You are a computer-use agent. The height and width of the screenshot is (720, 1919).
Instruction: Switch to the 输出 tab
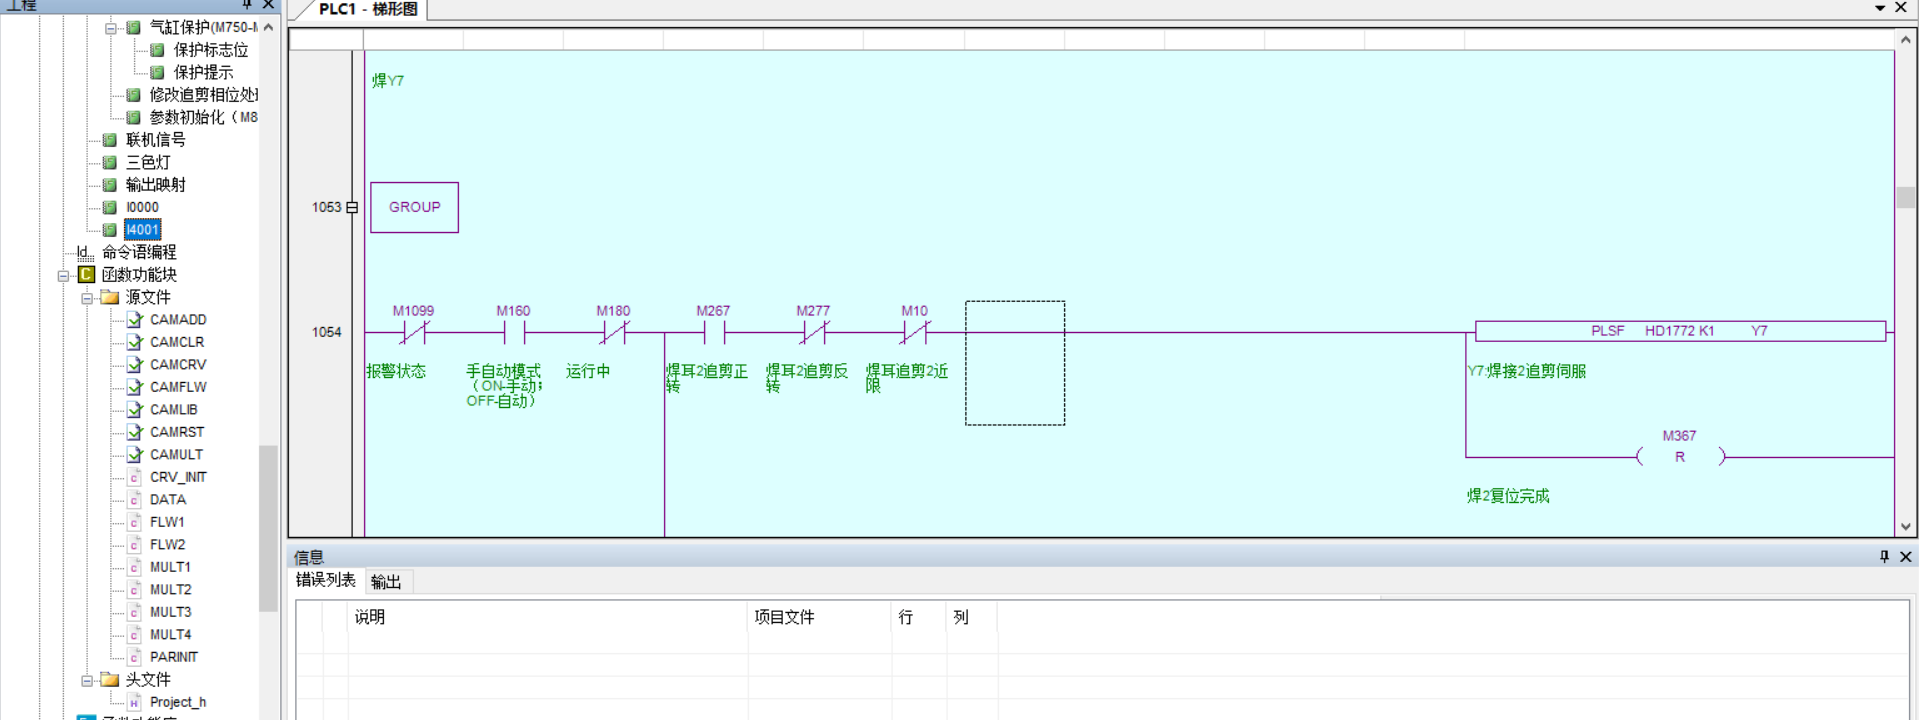tap(386, 582)
